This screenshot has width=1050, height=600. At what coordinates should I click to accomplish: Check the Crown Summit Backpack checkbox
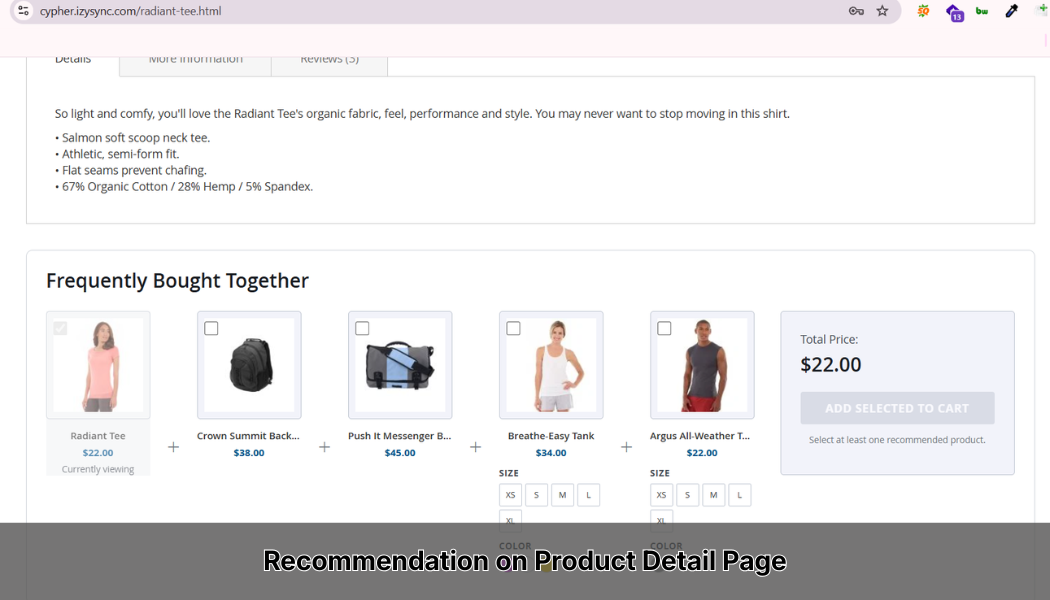pyautogui.click(x=211, y=328)
